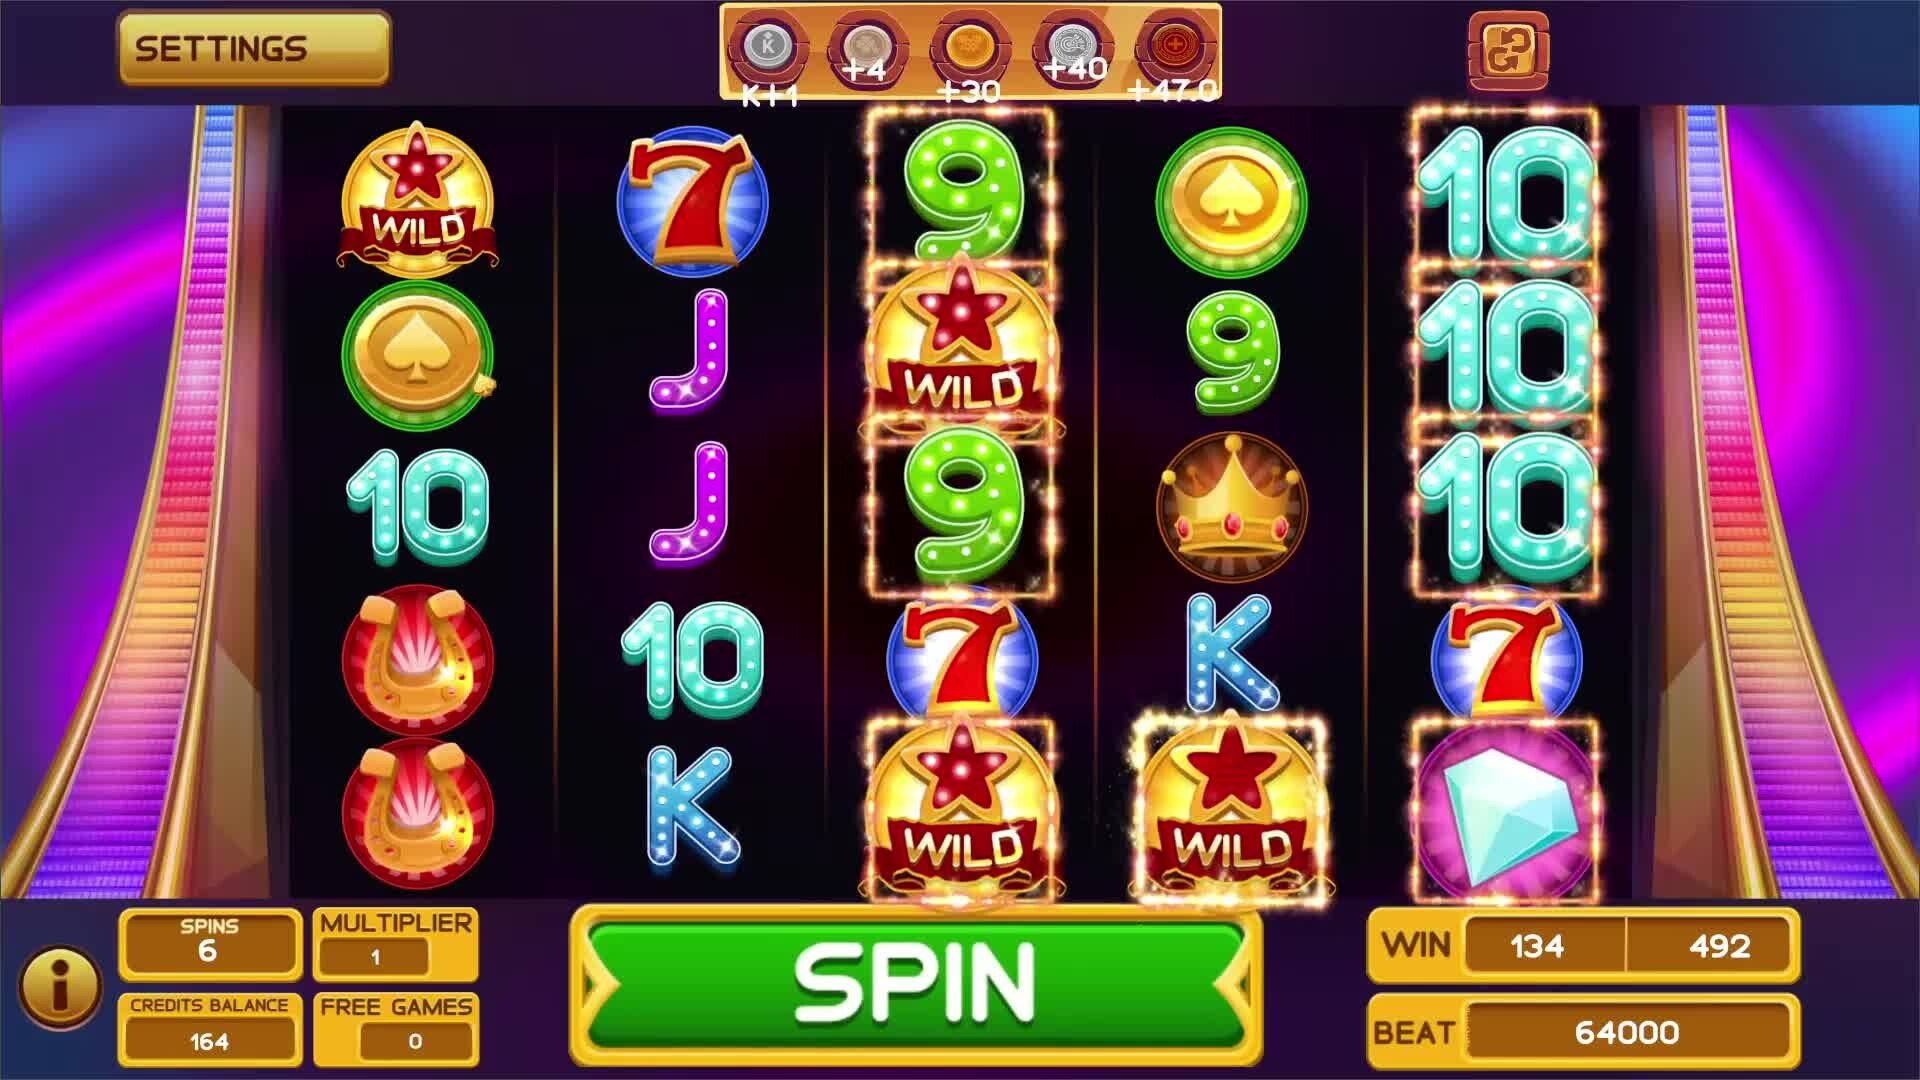The height and width of the screenshot is (1080, 1920).
Task: Click the diamond symbol on the fifth reel
Action: 1504,812
